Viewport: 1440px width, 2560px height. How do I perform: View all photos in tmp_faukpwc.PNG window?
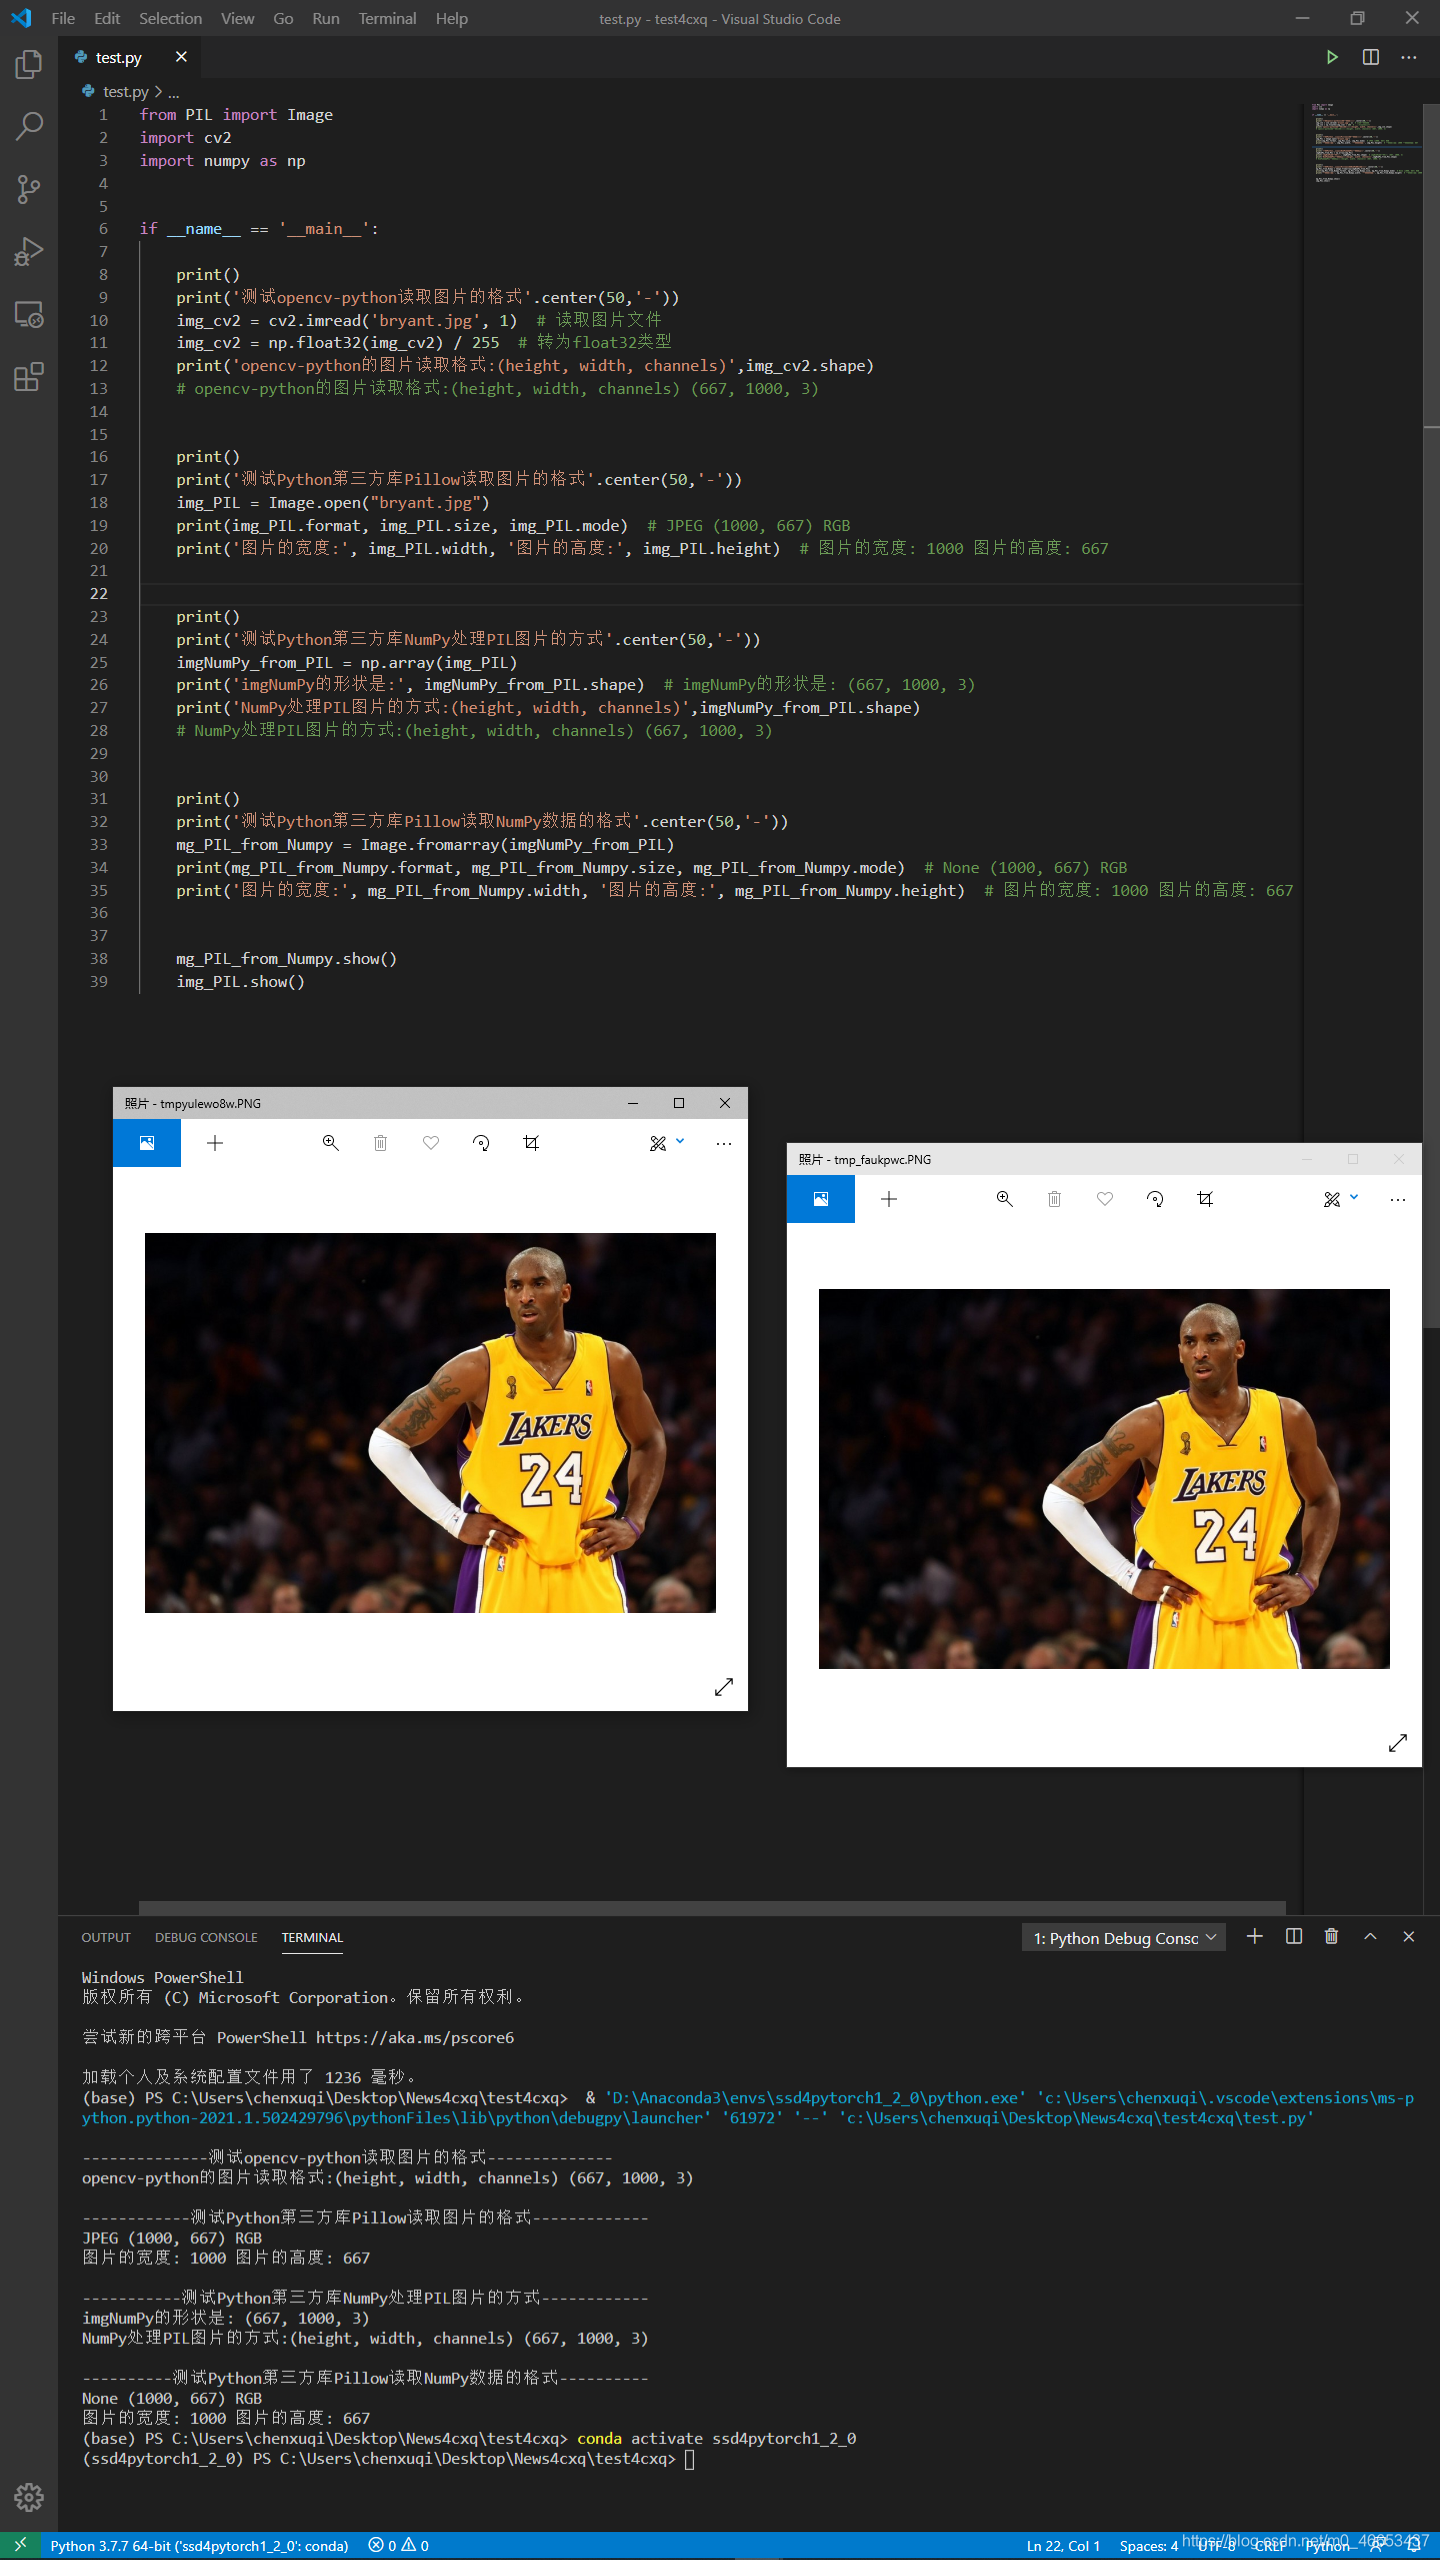pyautogui.click(x=821, y=1199)
